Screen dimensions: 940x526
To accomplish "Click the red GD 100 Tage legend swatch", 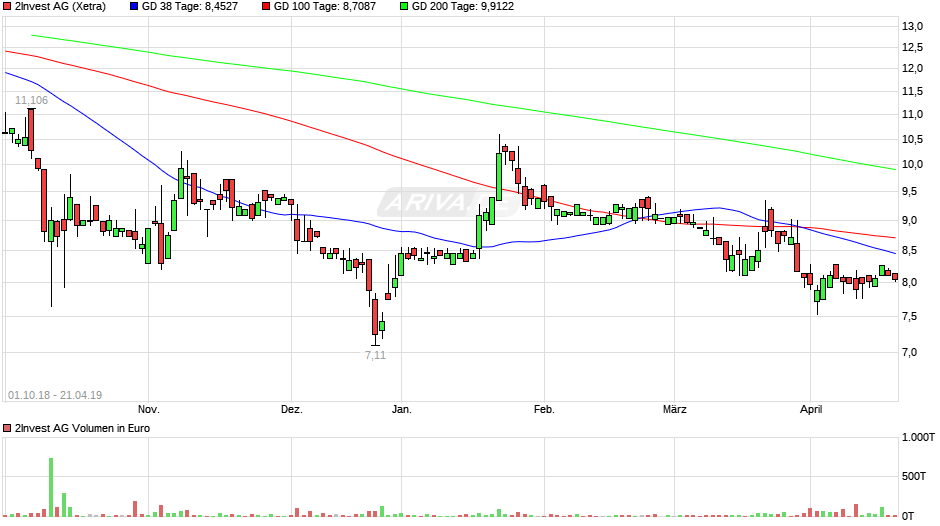I will tap(266, 7).
